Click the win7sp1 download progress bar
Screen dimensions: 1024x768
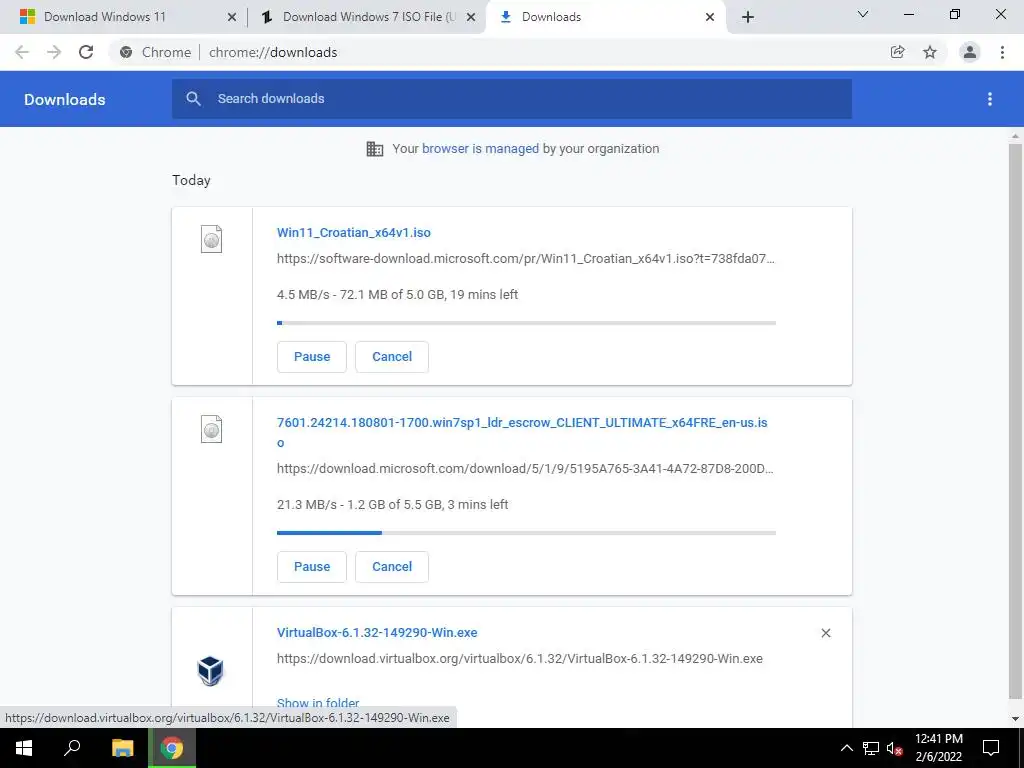(526, 533)
